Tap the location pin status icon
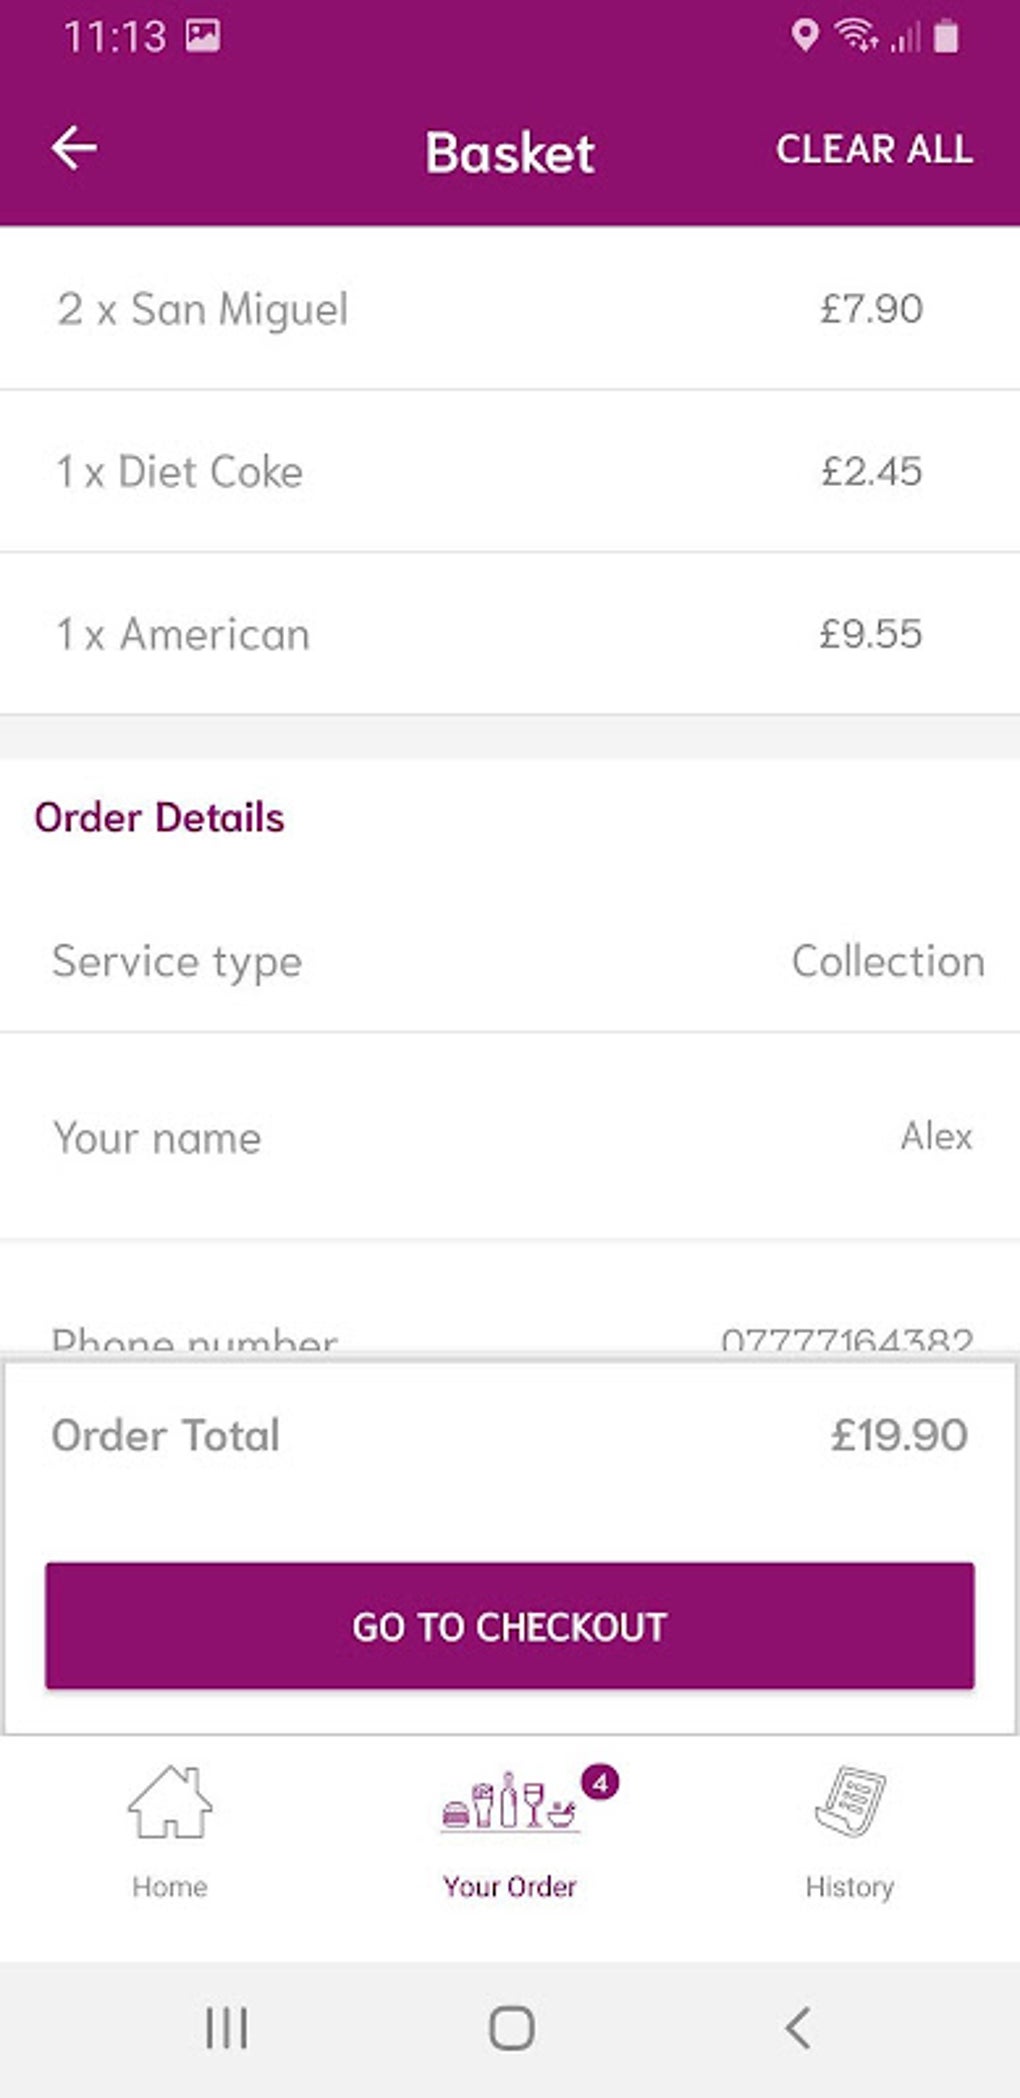Viewport: 1020px width, 2098px height. pyautogui.click(x=804, y=36)
